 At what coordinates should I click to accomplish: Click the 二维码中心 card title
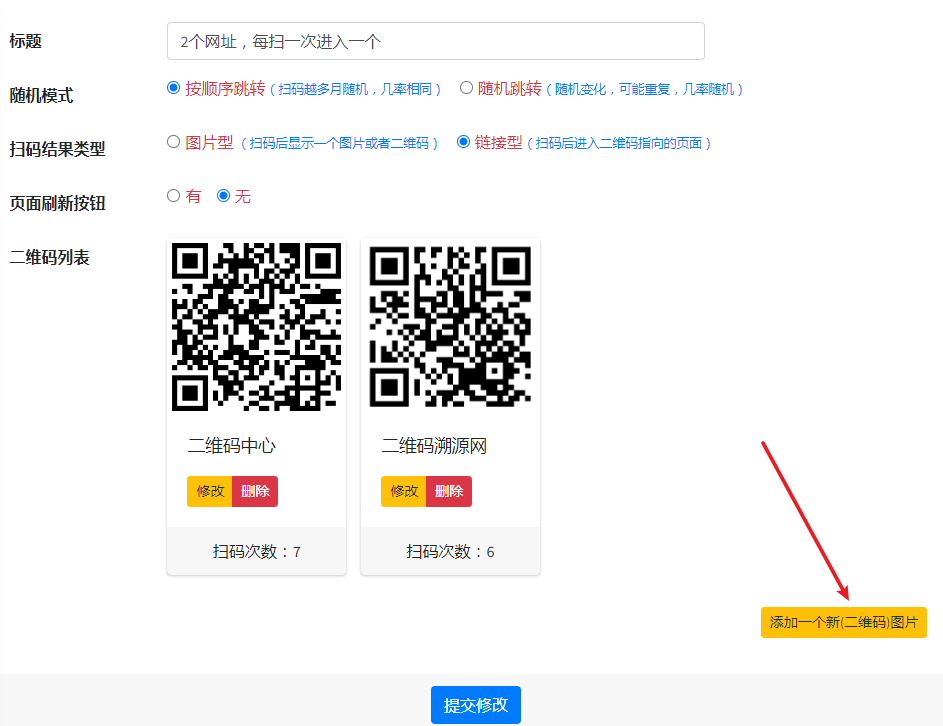click(232, 446)
